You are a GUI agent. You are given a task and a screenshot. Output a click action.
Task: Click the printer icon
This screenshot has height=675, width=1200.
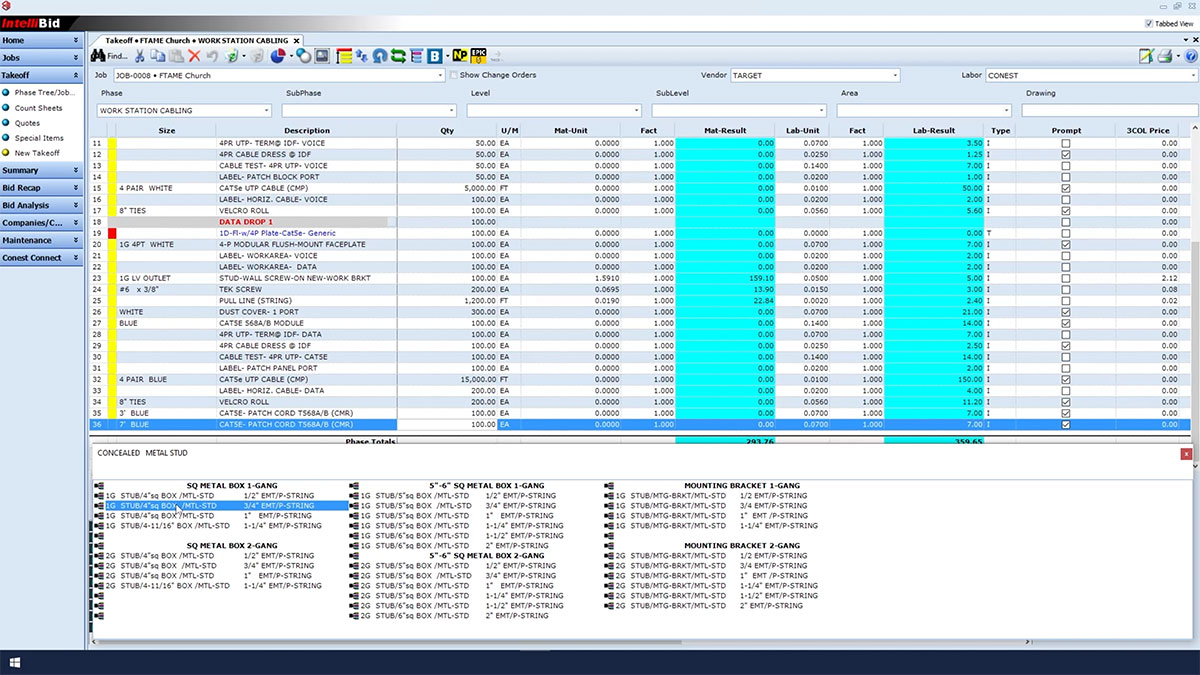click(x=1166, y=56)
